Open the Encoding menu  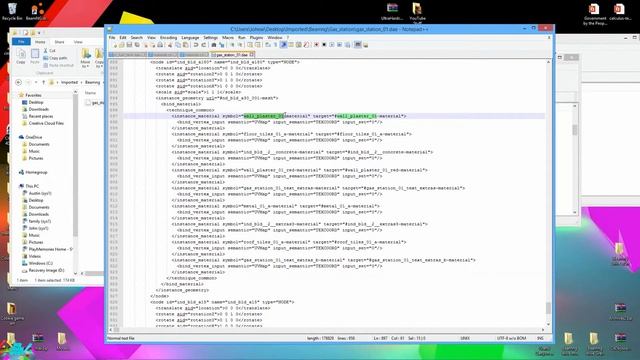(169, 38)
